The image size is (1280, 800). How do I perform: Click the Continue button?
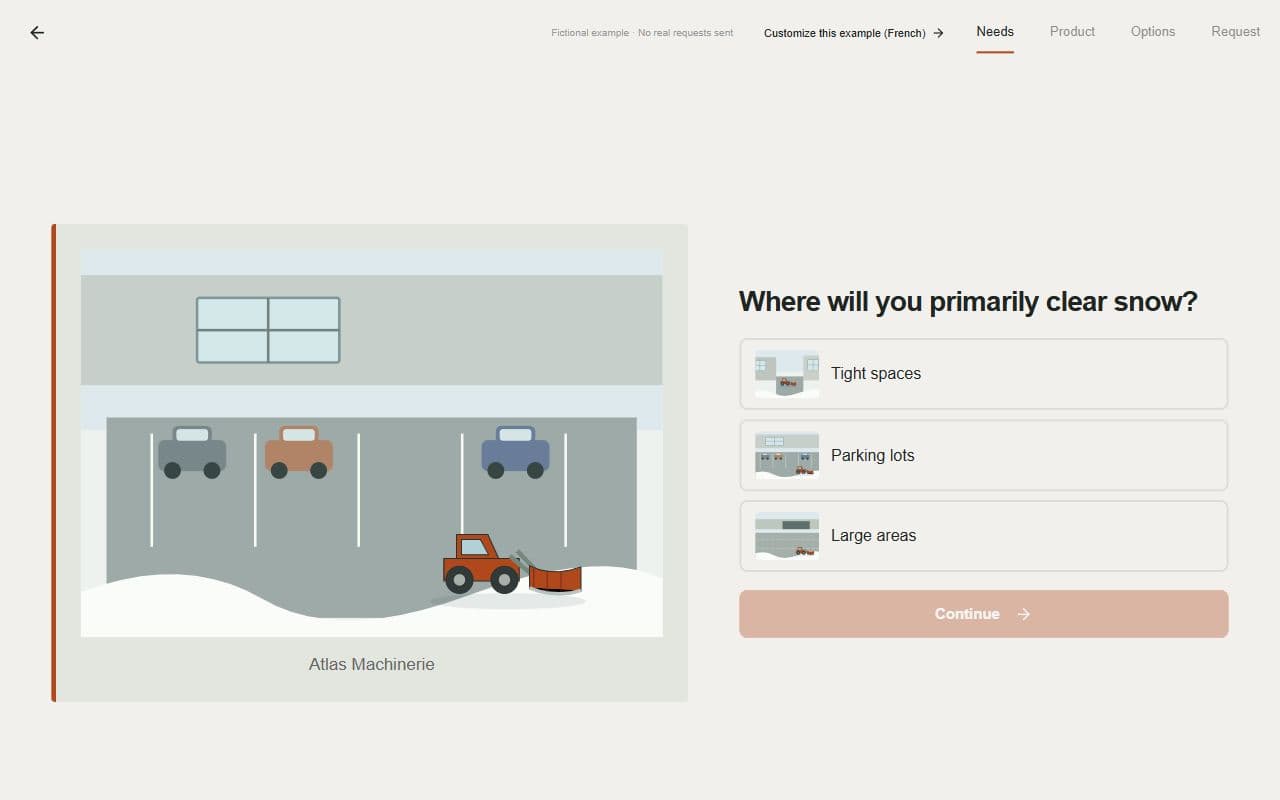[x=984, y=614]
